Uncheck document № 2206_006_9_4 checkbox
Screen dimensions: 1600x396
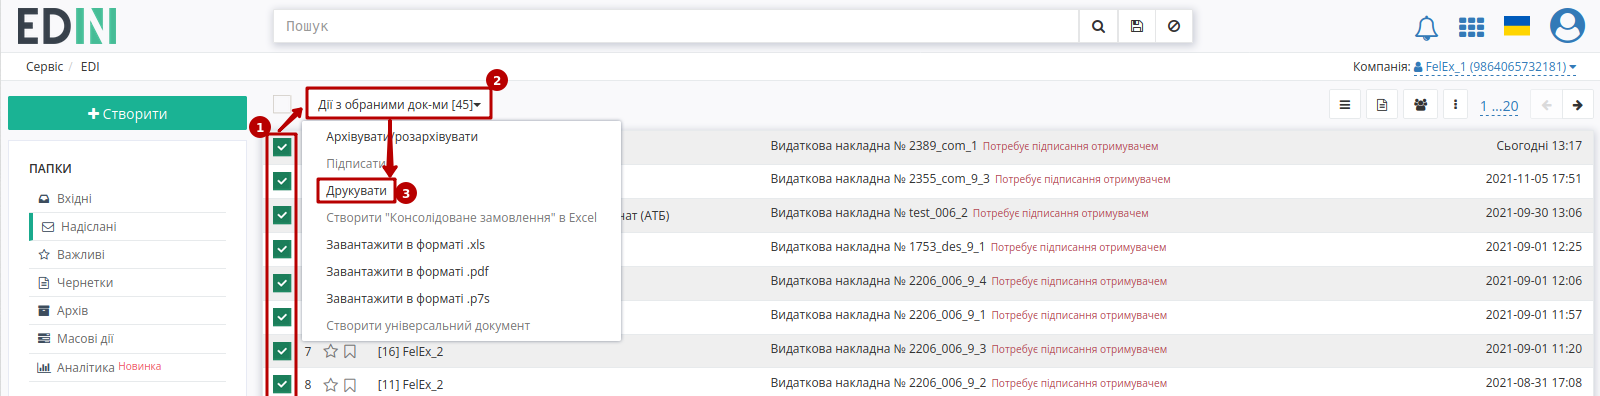click(x=282, y=283)
